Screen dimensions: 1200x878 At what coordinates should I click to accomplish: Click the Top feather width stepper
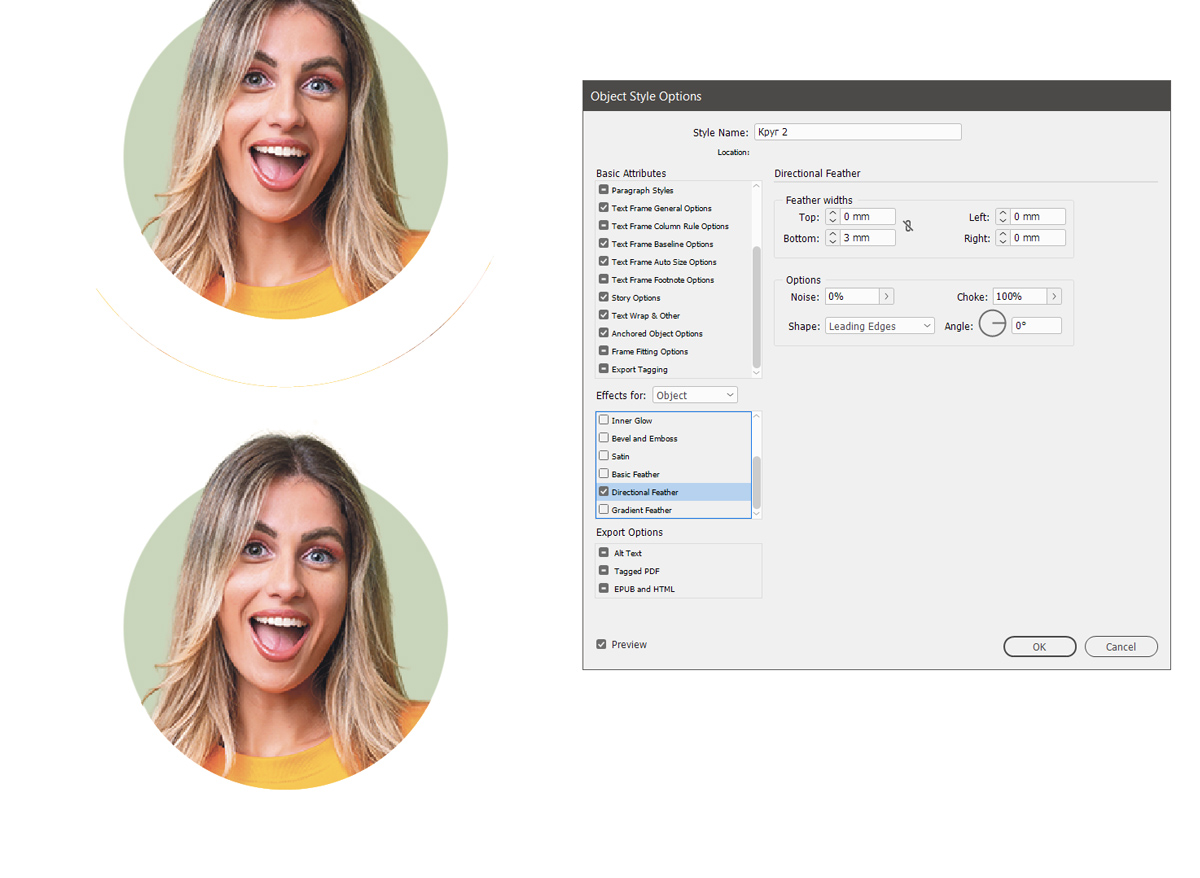[832, 217]
